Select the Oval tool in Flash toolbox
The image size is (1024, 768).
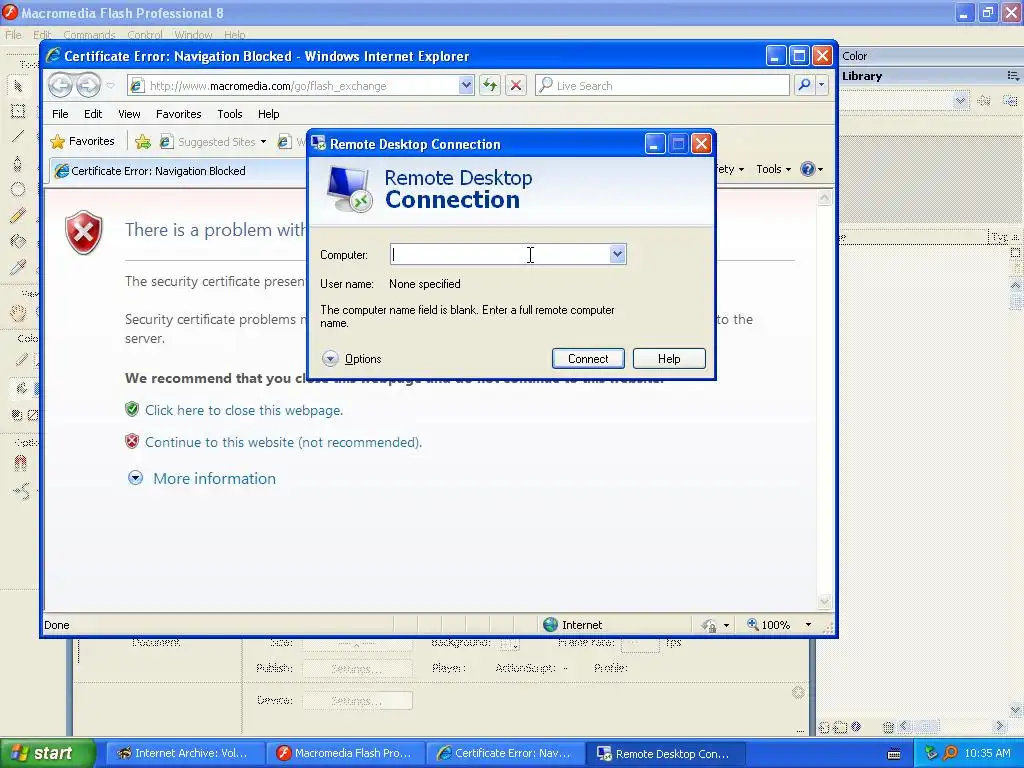coord(18,189)
